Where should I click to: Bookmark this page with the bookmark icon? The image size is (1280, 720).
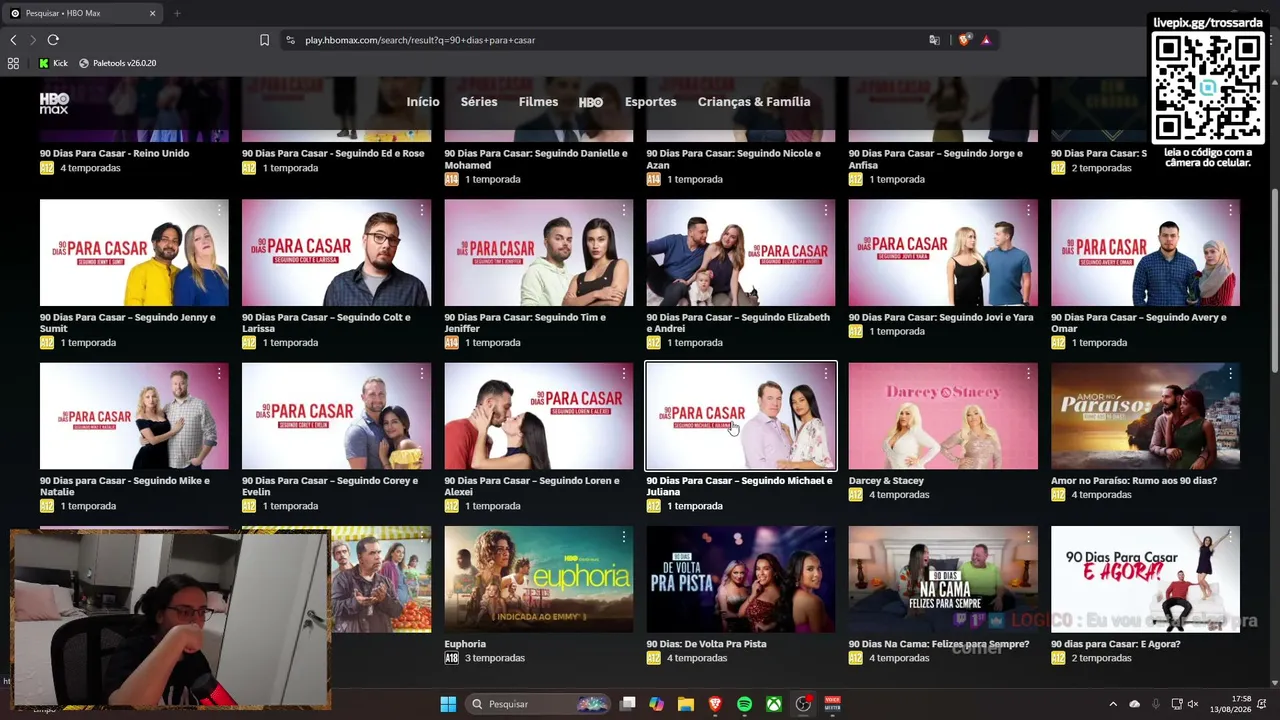point(264,40)
